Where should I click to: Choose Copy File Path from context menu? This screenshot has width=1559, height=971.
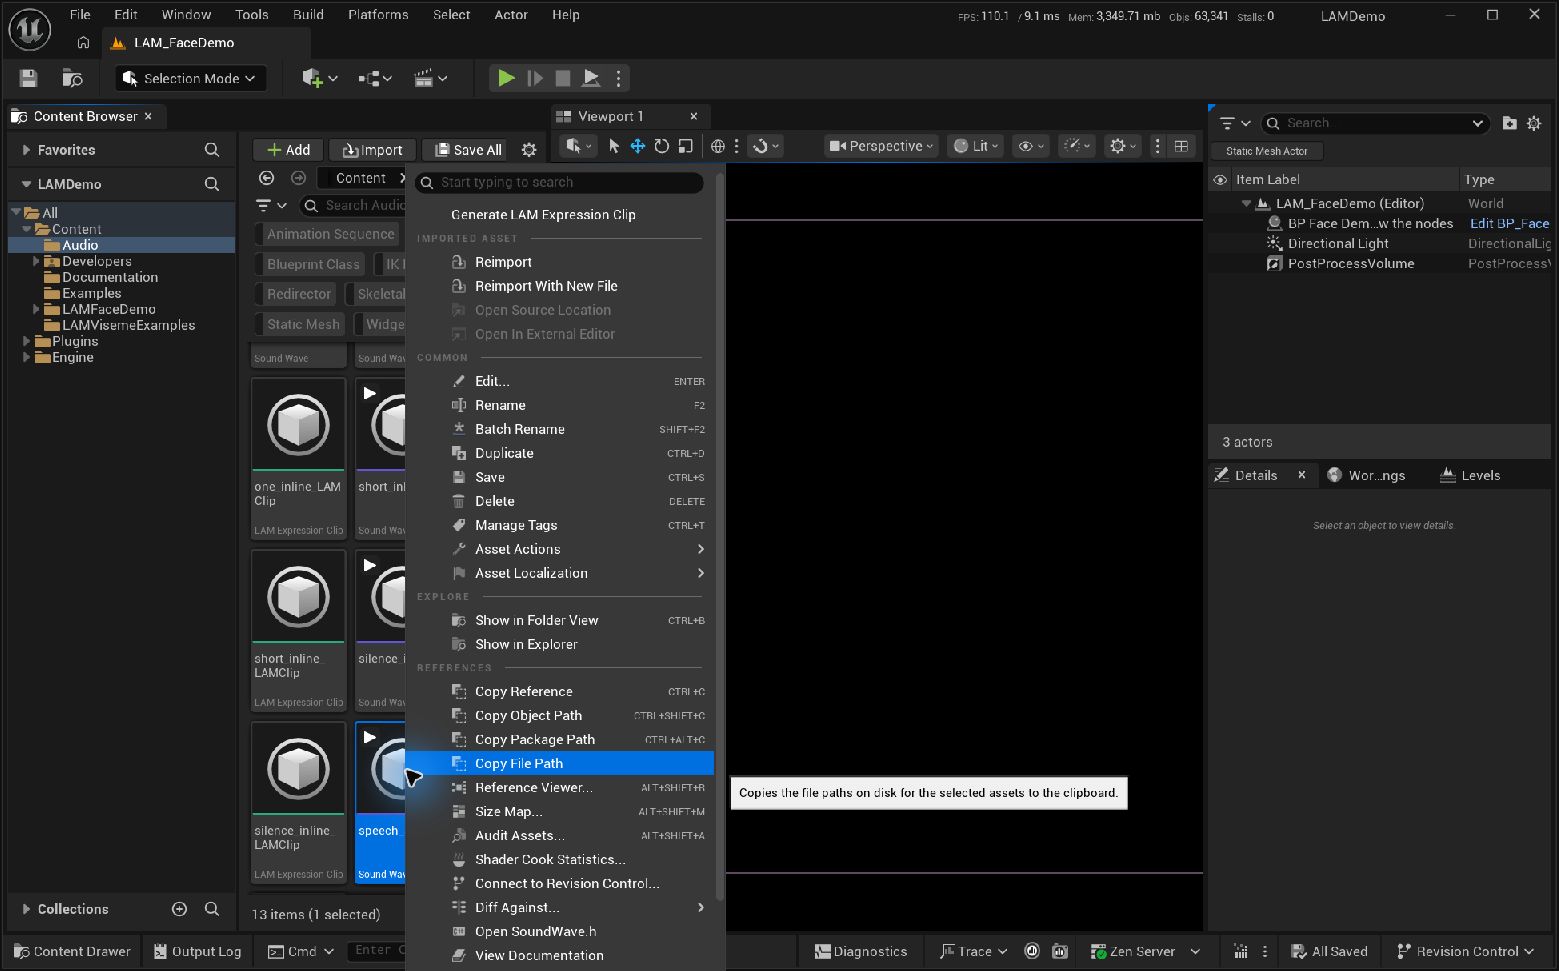pos(560,763)
